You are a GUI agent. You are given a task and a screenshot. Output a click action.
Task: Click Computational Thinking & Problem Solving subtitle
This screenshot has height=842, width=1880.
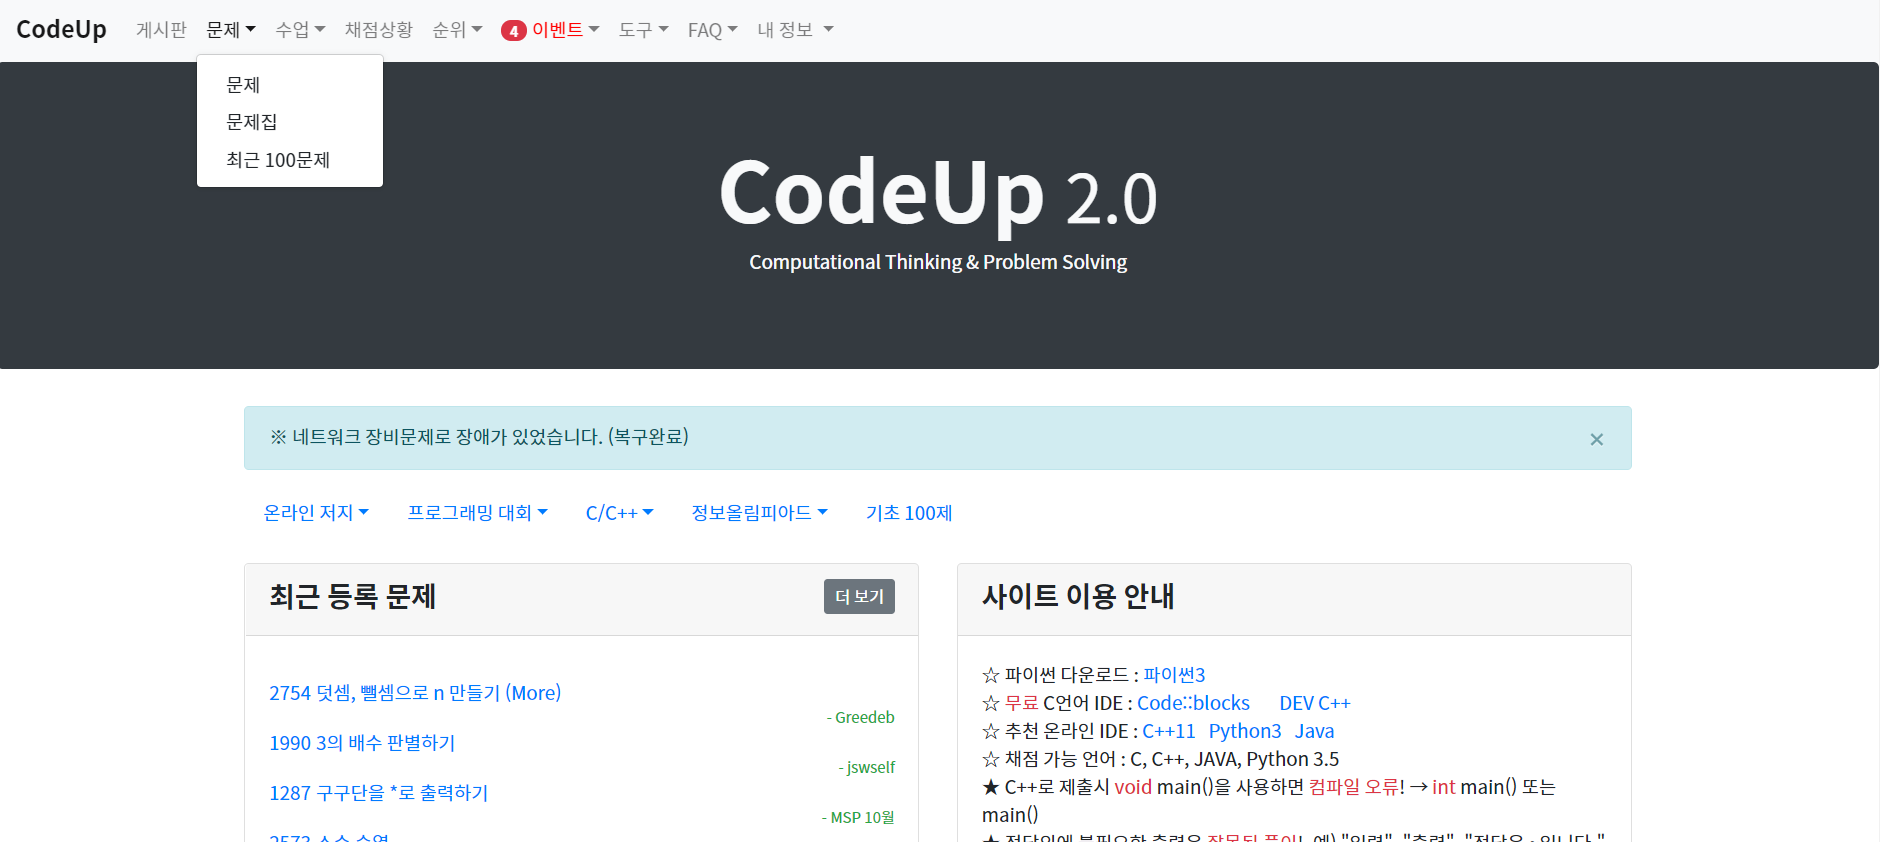938,262
